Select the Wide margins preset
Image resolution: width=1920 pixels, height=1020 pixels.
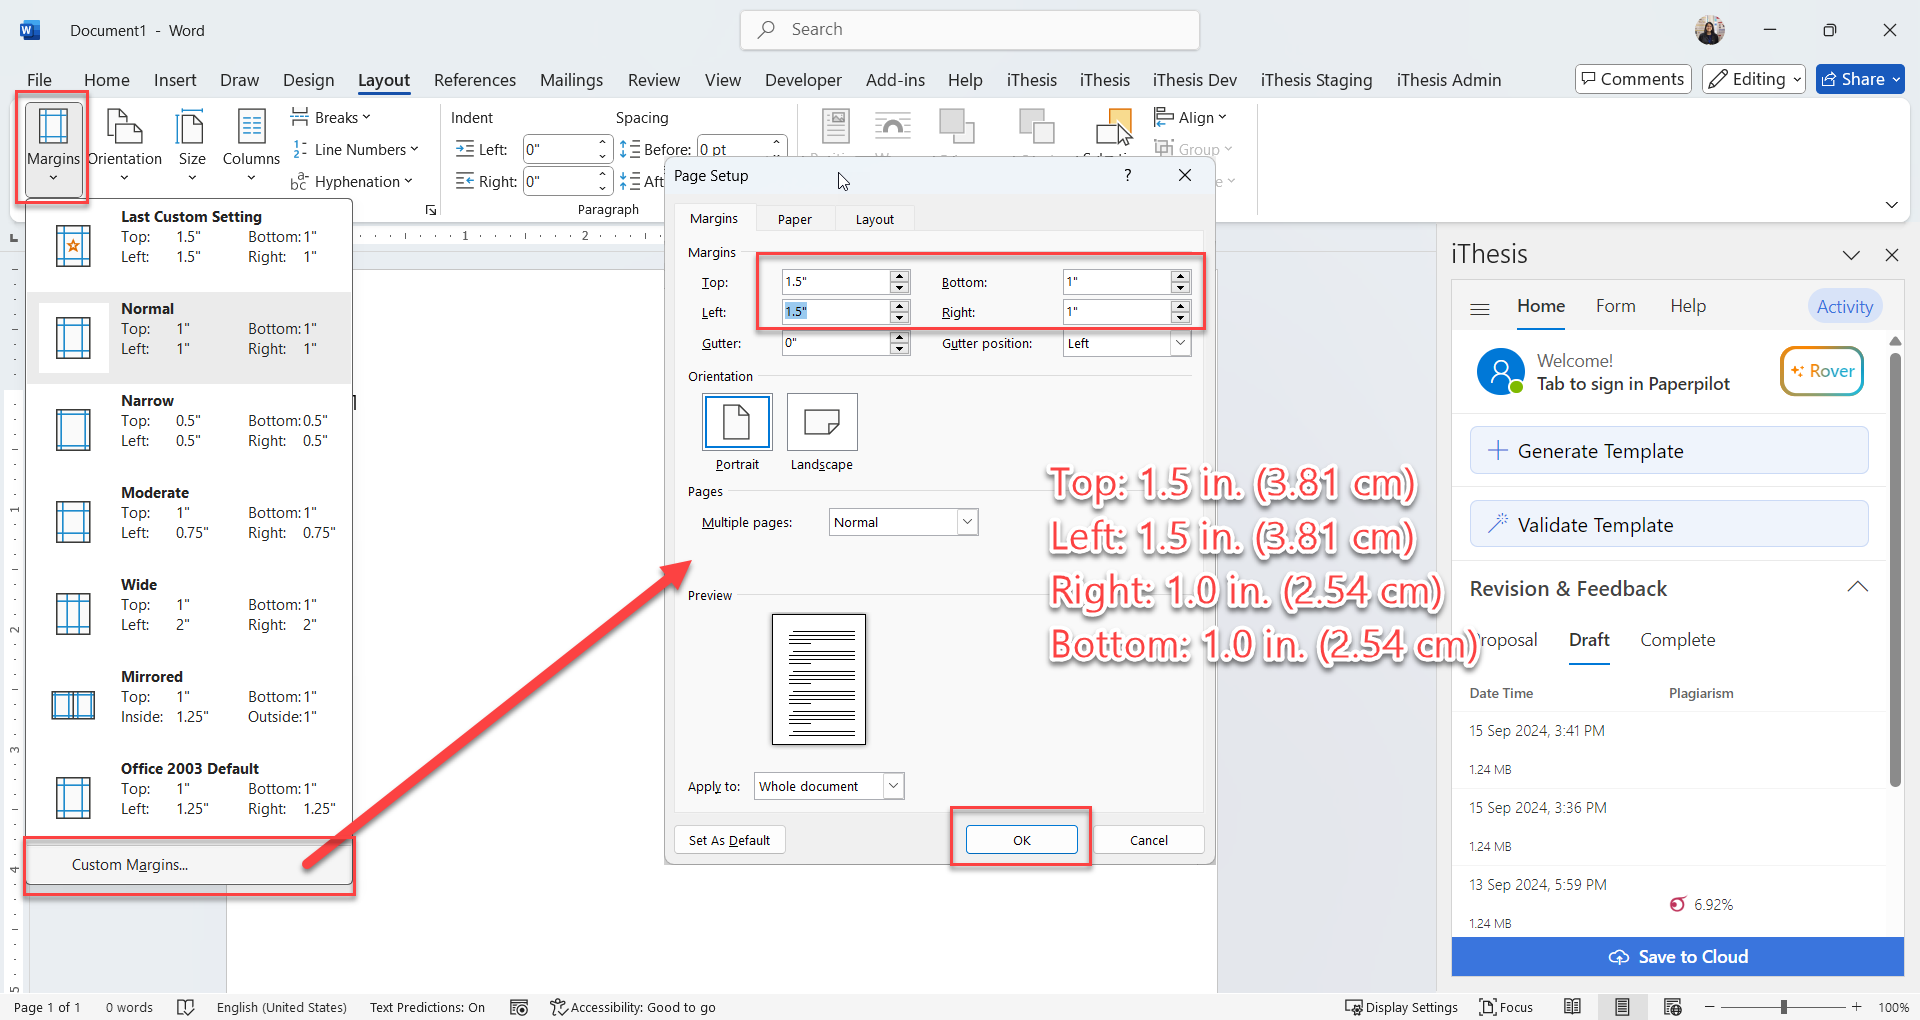pyautogui.click(x=189, y=614)
